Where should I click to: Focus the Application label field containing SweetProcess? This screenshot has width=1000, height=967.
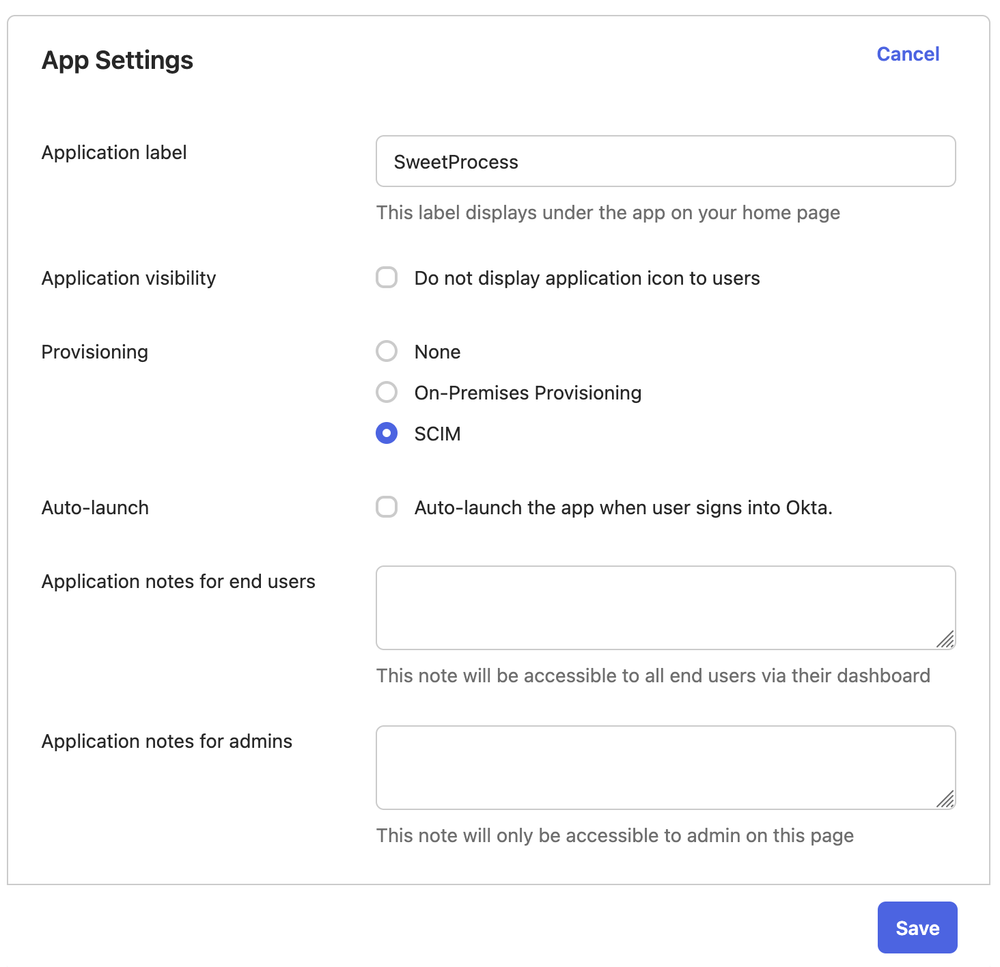coord(665,161)
